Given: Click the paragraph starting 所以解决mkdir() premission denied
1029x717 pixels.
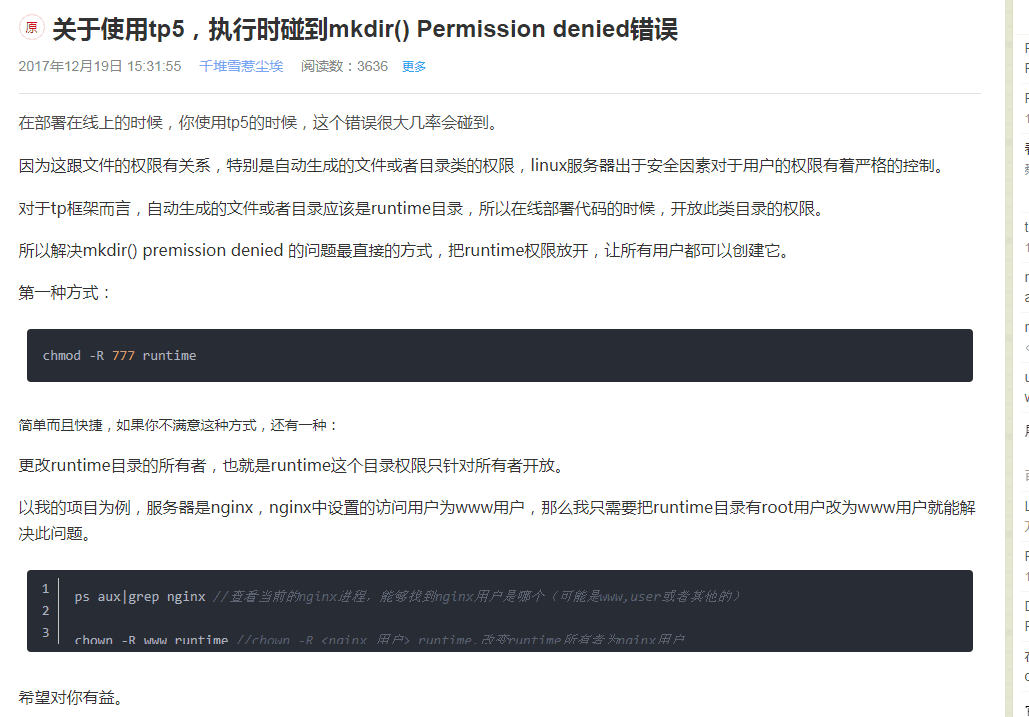Looking at the screenshot, I should click(x=405, y=251).
